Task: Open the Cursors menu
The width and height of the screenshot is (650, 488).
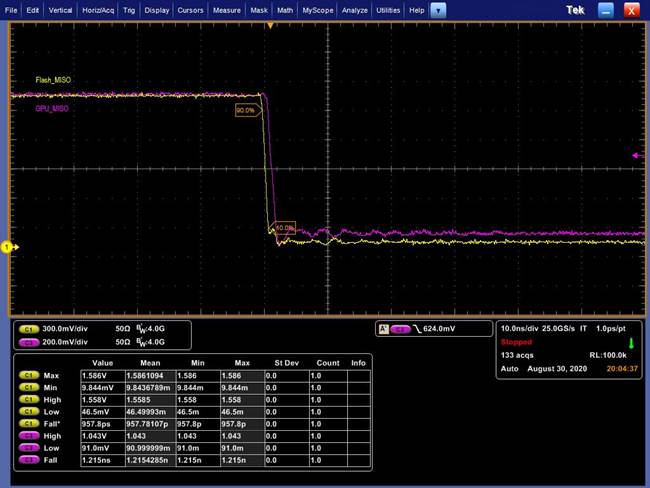Action: 190,9
